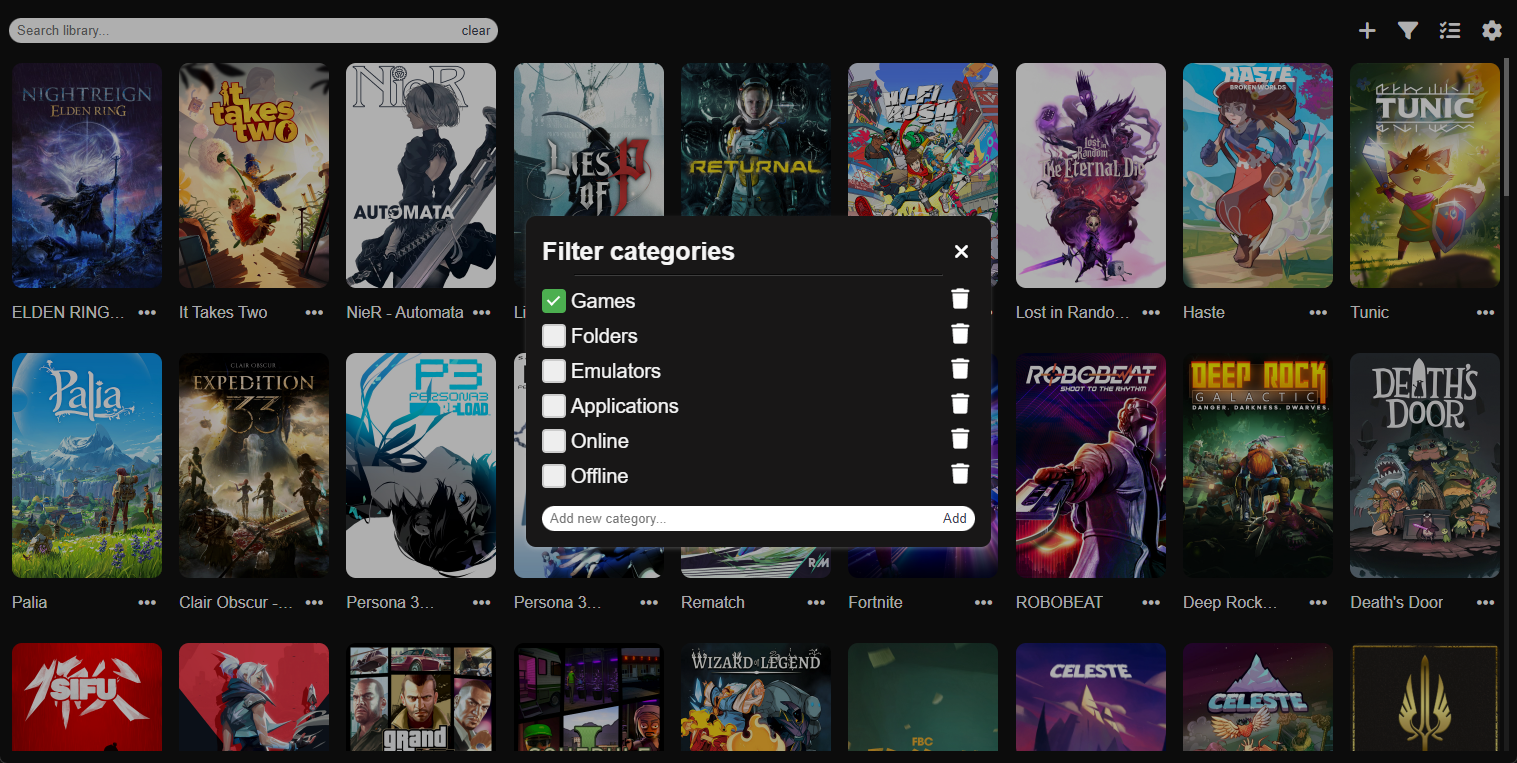
Task: Click the Add button to create category
Action: 953,518
